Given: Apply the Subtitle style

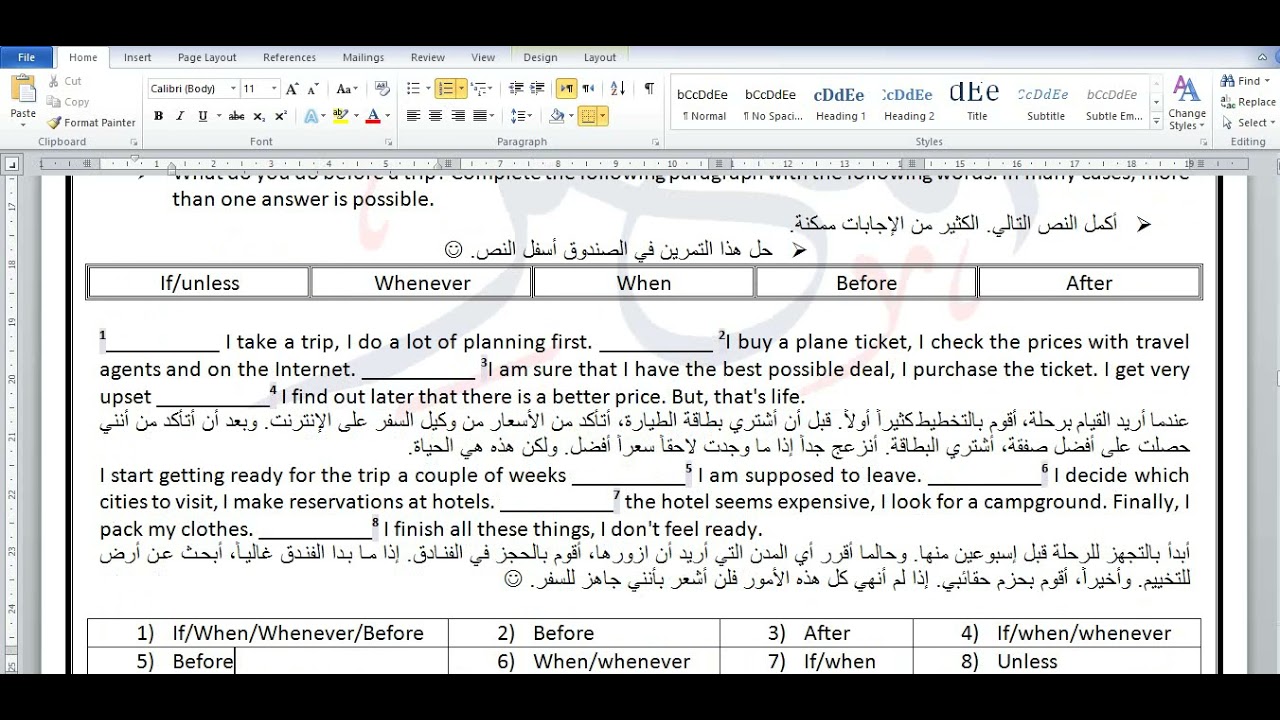Looking at the screenshot, I should coord(1045,103).
